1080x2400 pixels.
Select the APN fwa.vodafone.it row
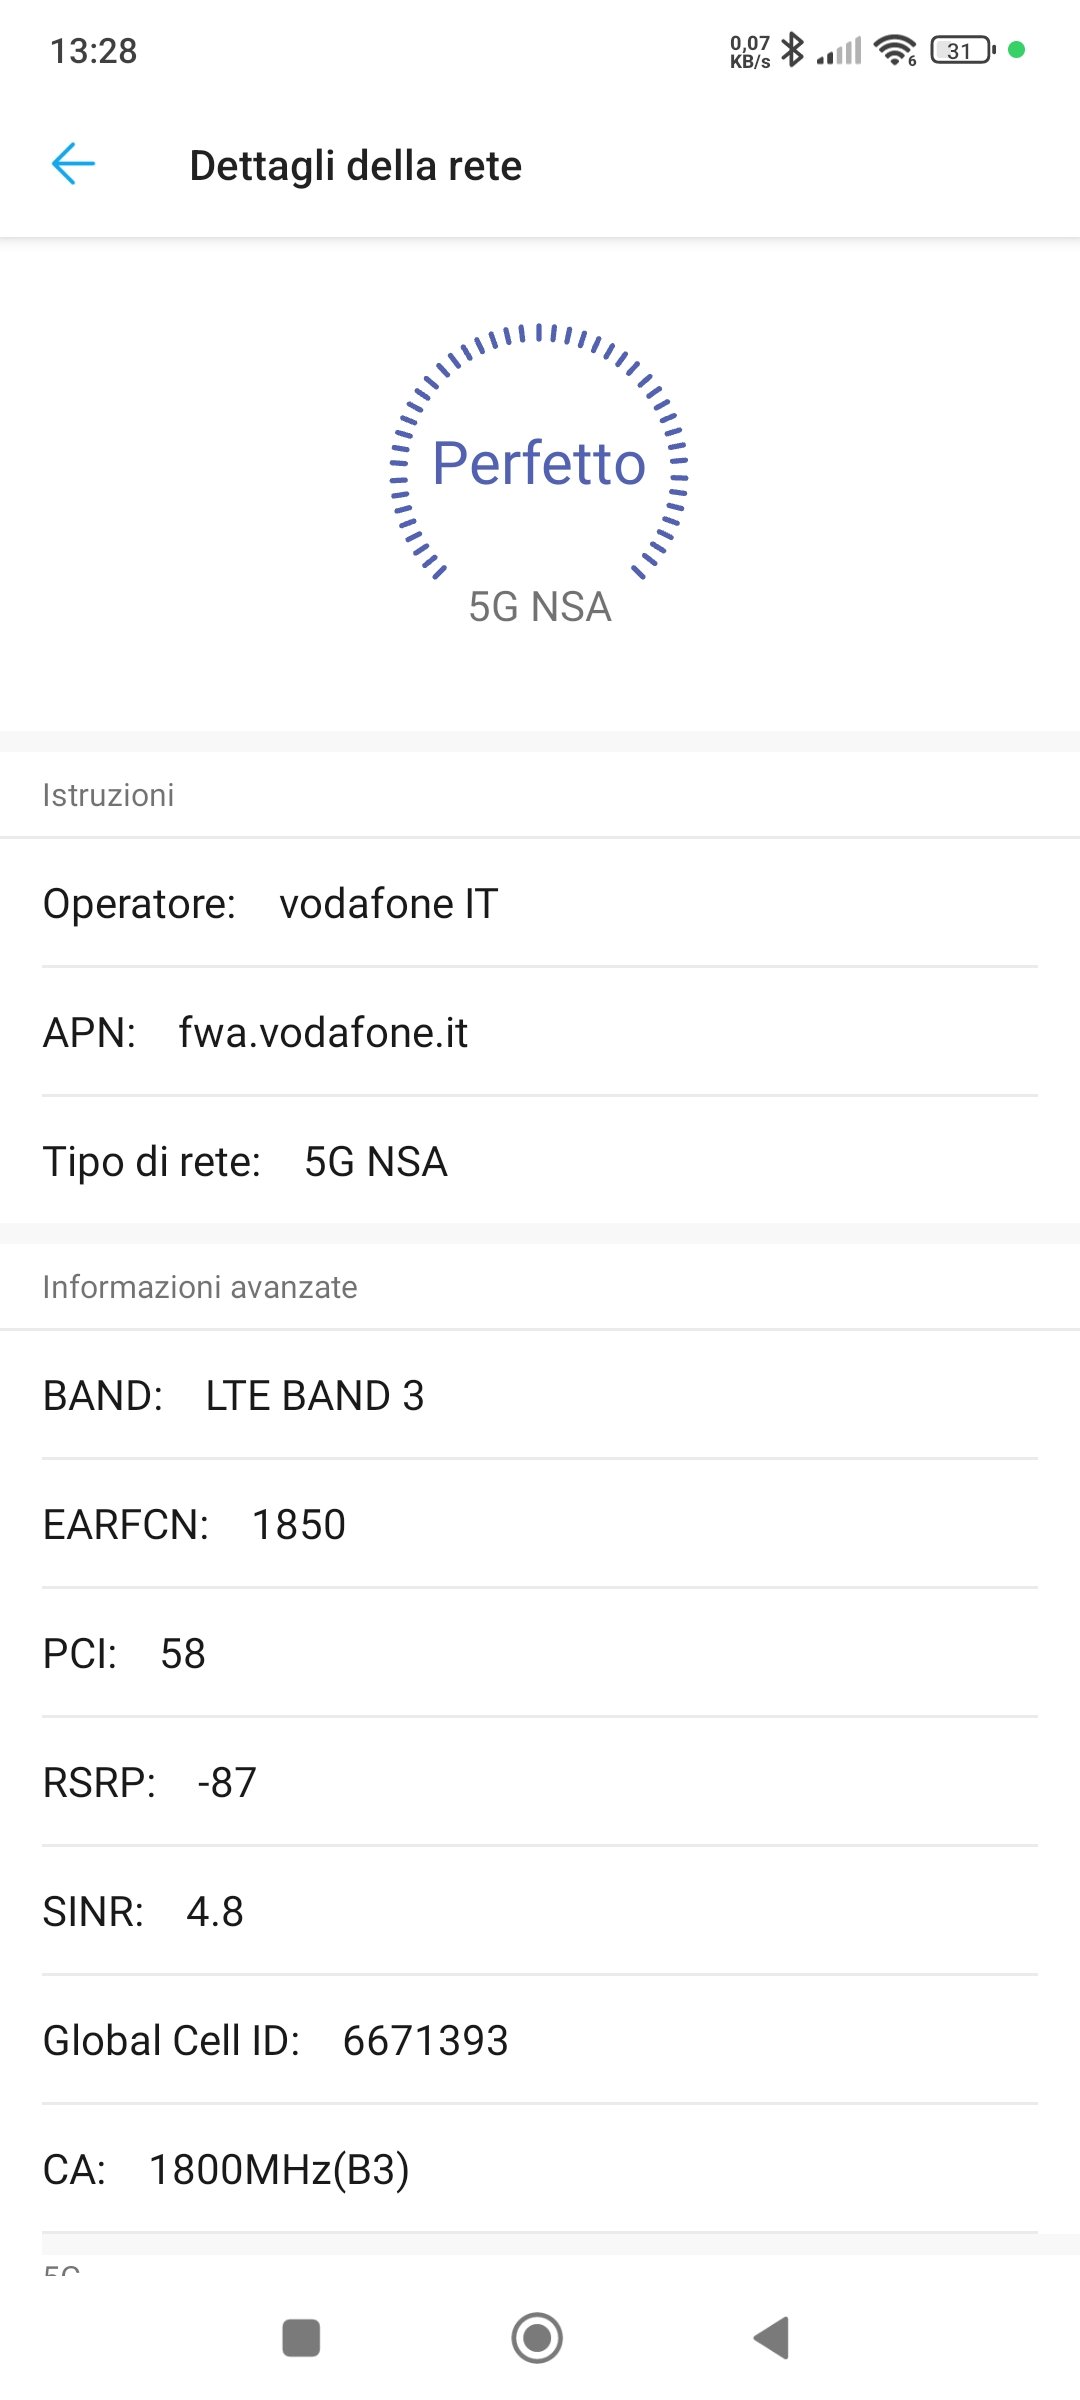pos(540,1033)
